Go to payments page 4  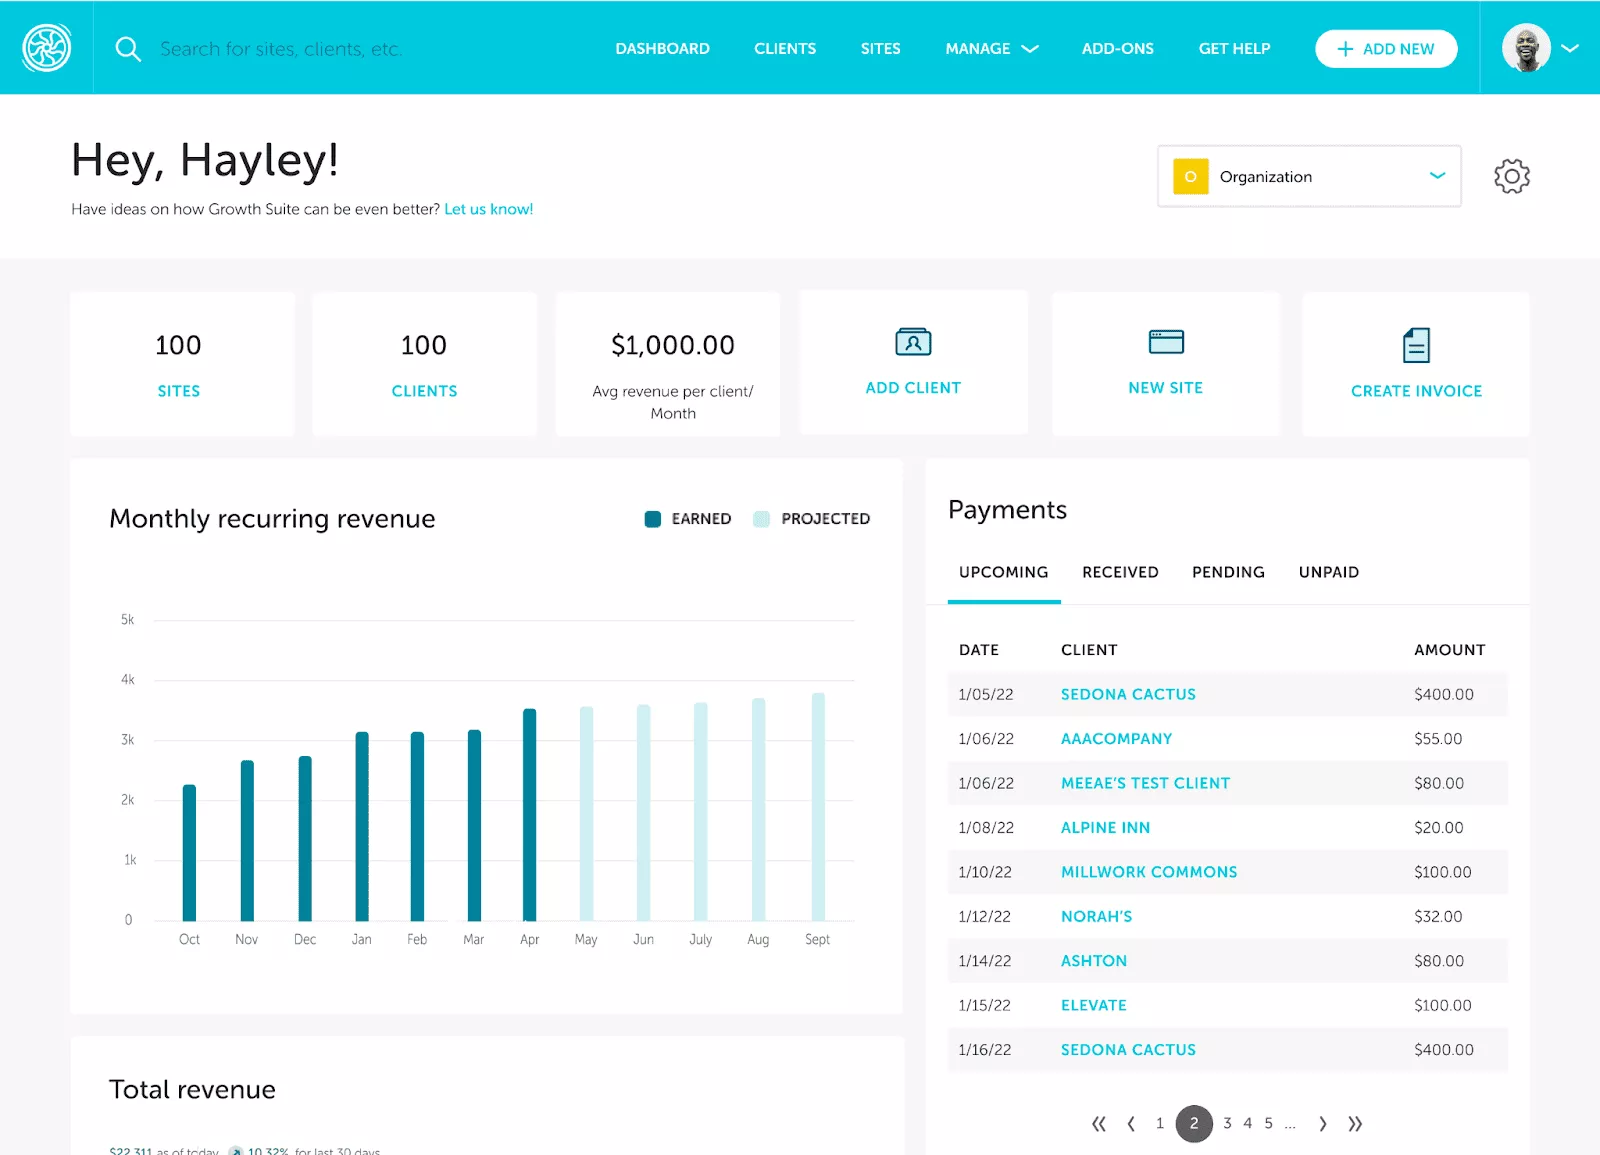[x=1247, y=1124]
